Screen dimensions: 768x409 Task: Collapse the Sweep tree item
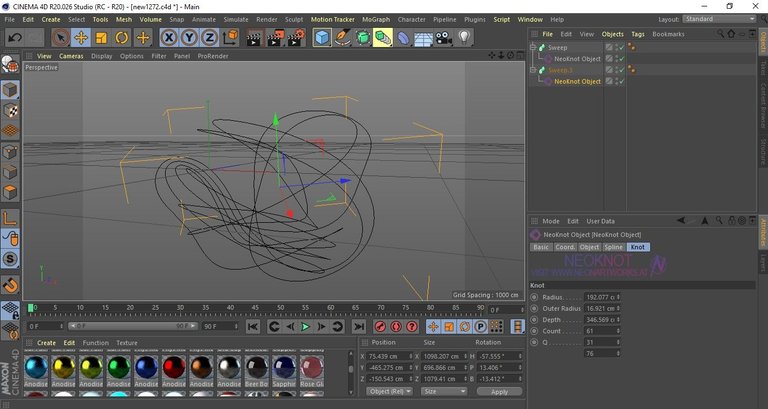pos(533,48)
